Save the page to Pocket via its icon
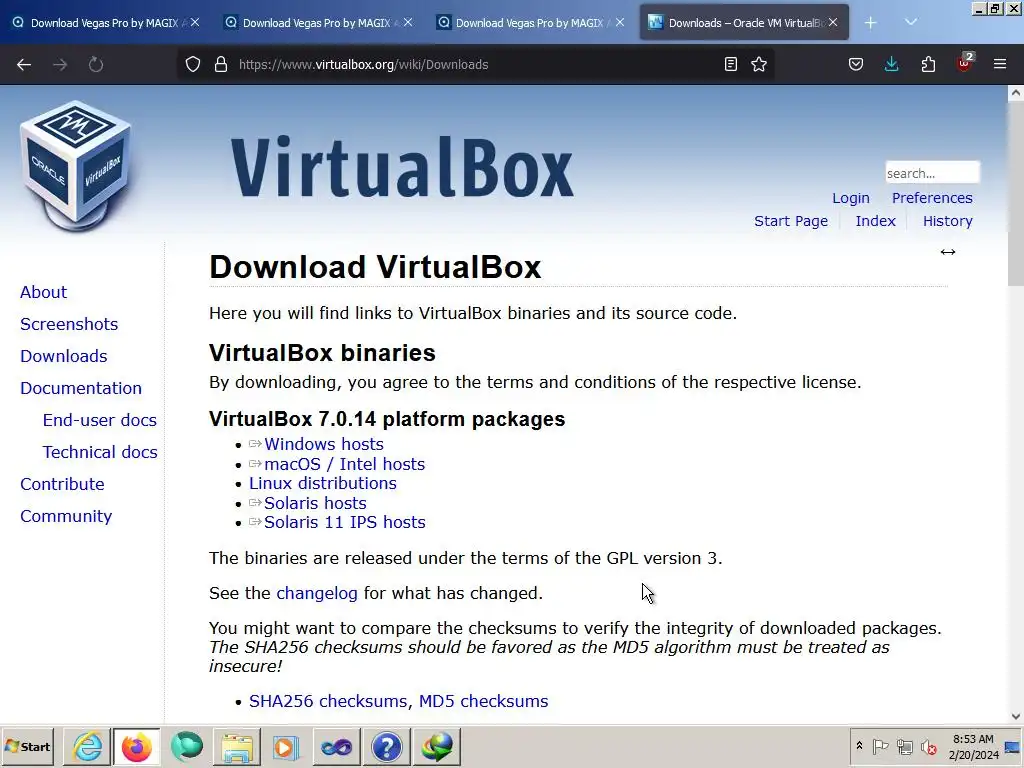The image size is (1024, 768). pos(856,64)
